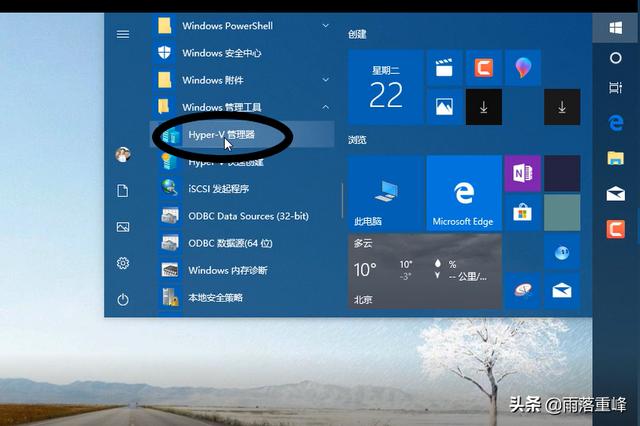
Task: Open the 北京 weather tile
Action: [424, 271]
